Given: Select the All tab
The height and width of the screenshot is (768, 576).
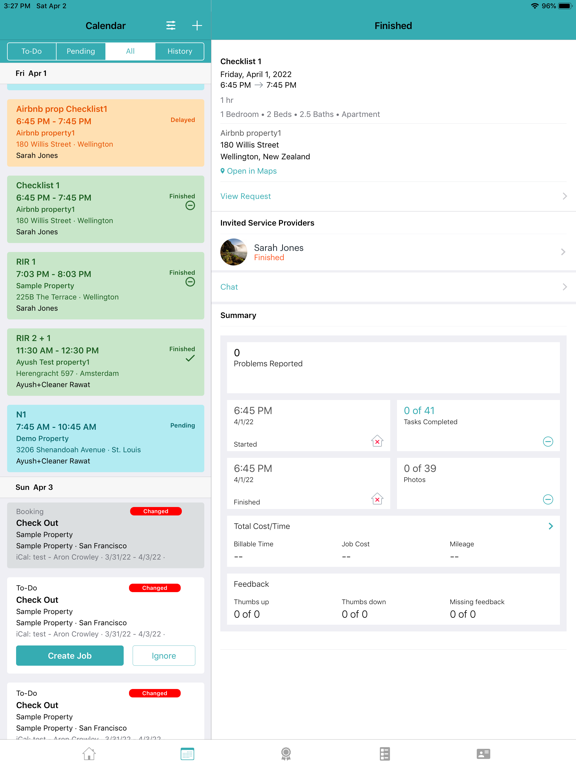Looking at the screenshot, I should click(x=130, y=51).
